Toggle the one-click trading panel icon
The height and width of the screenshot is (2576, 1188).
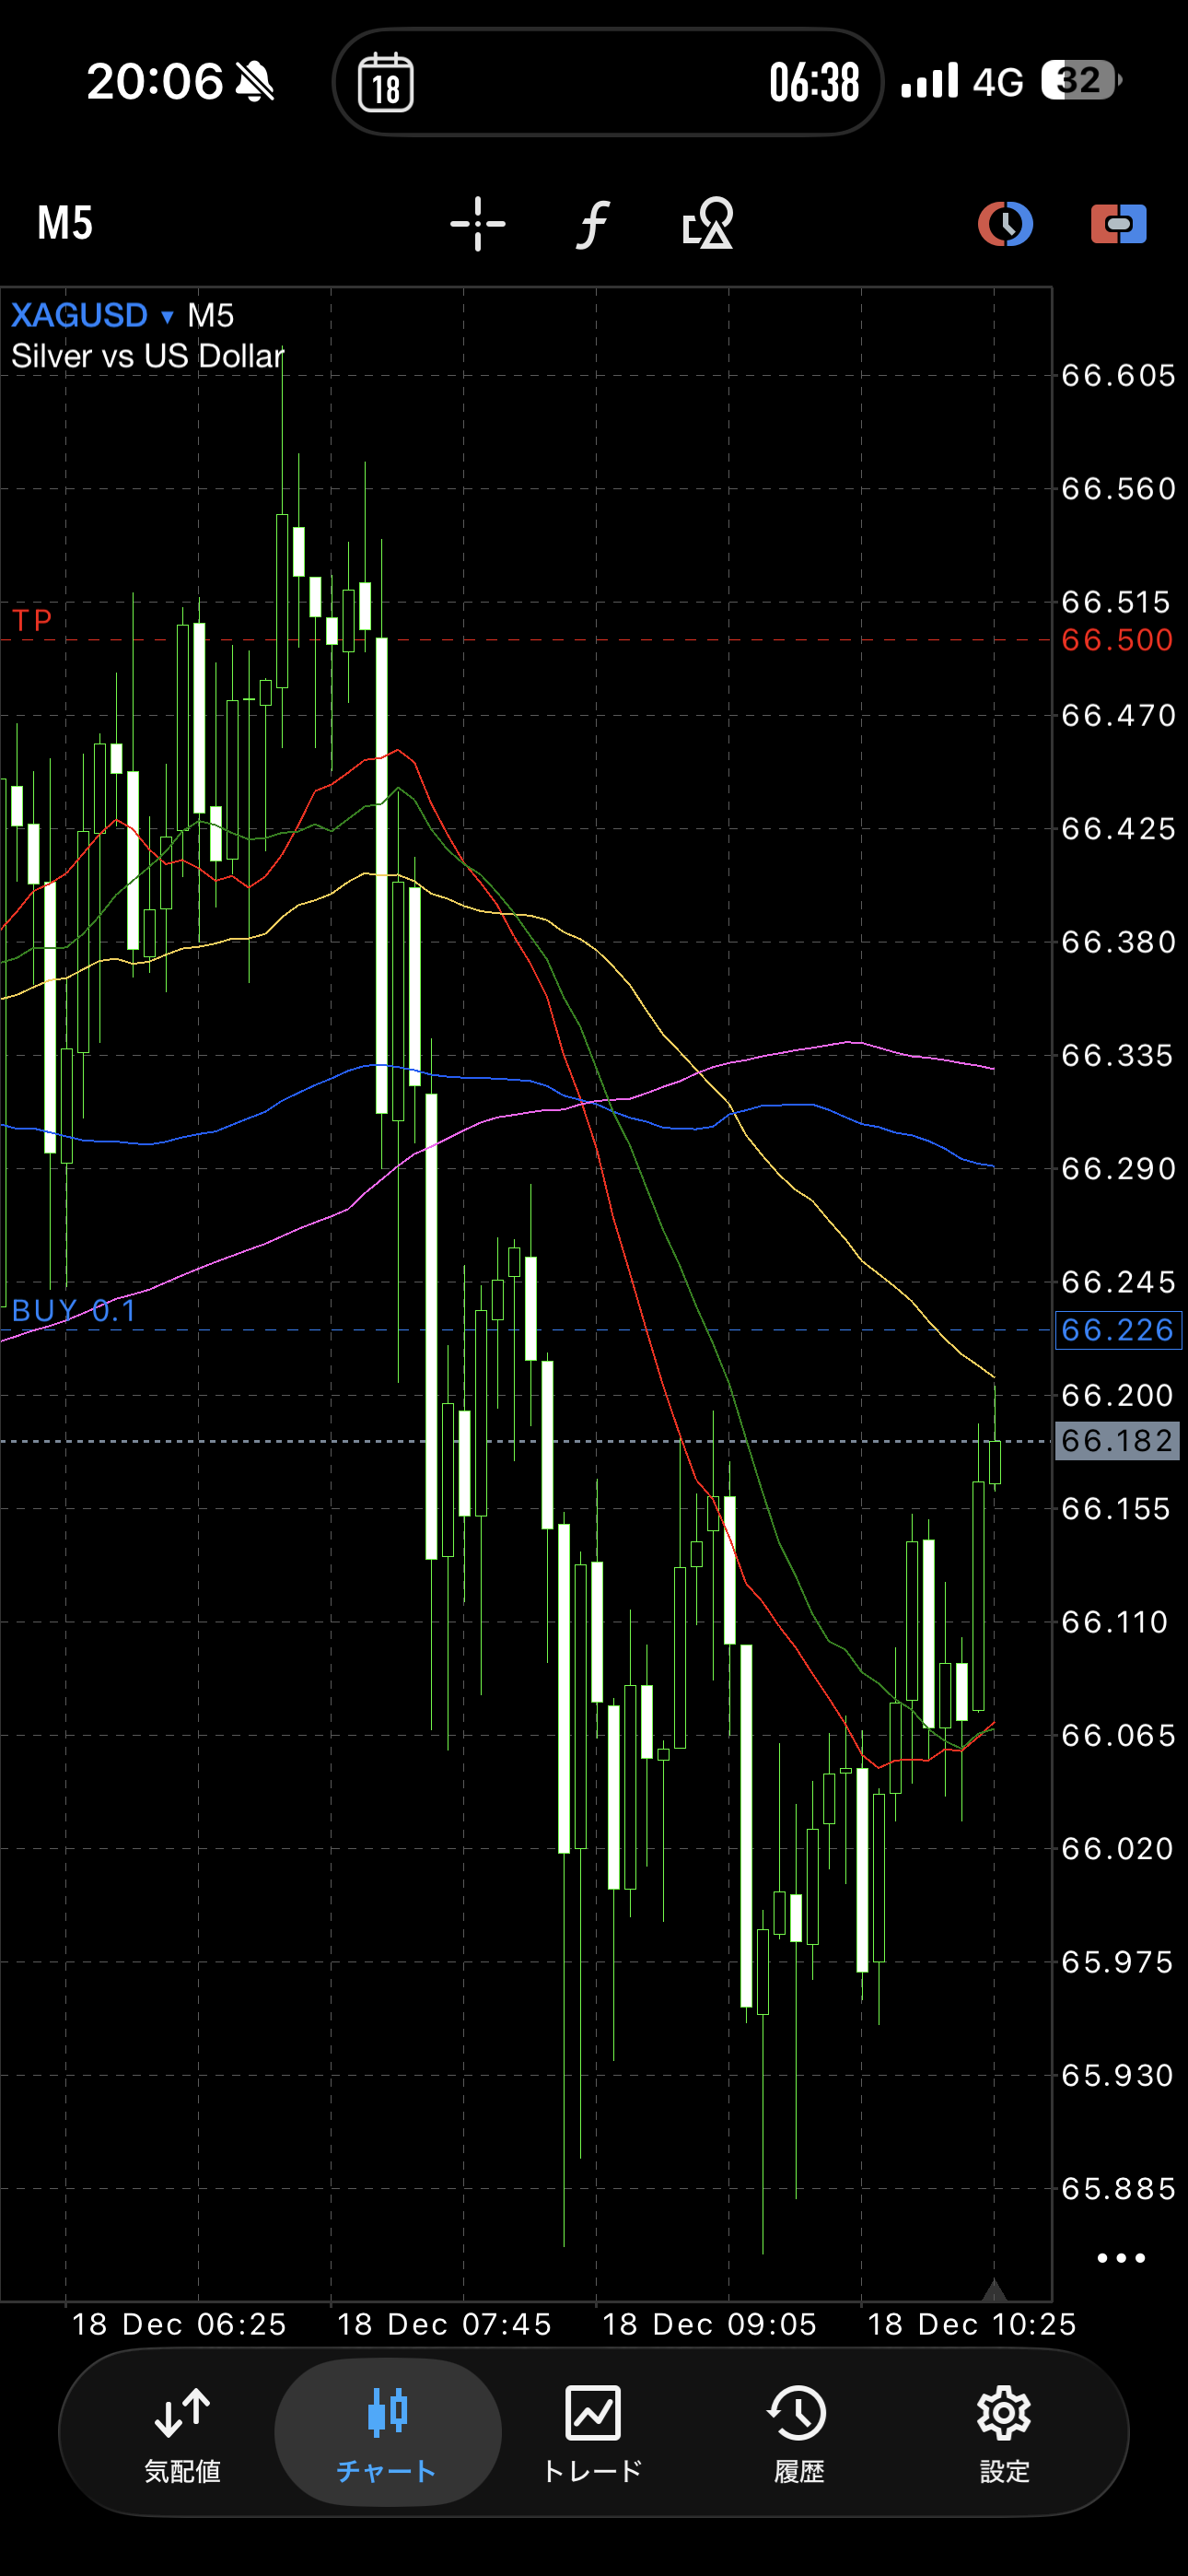pyautogui.click(x=1118, y=224)
